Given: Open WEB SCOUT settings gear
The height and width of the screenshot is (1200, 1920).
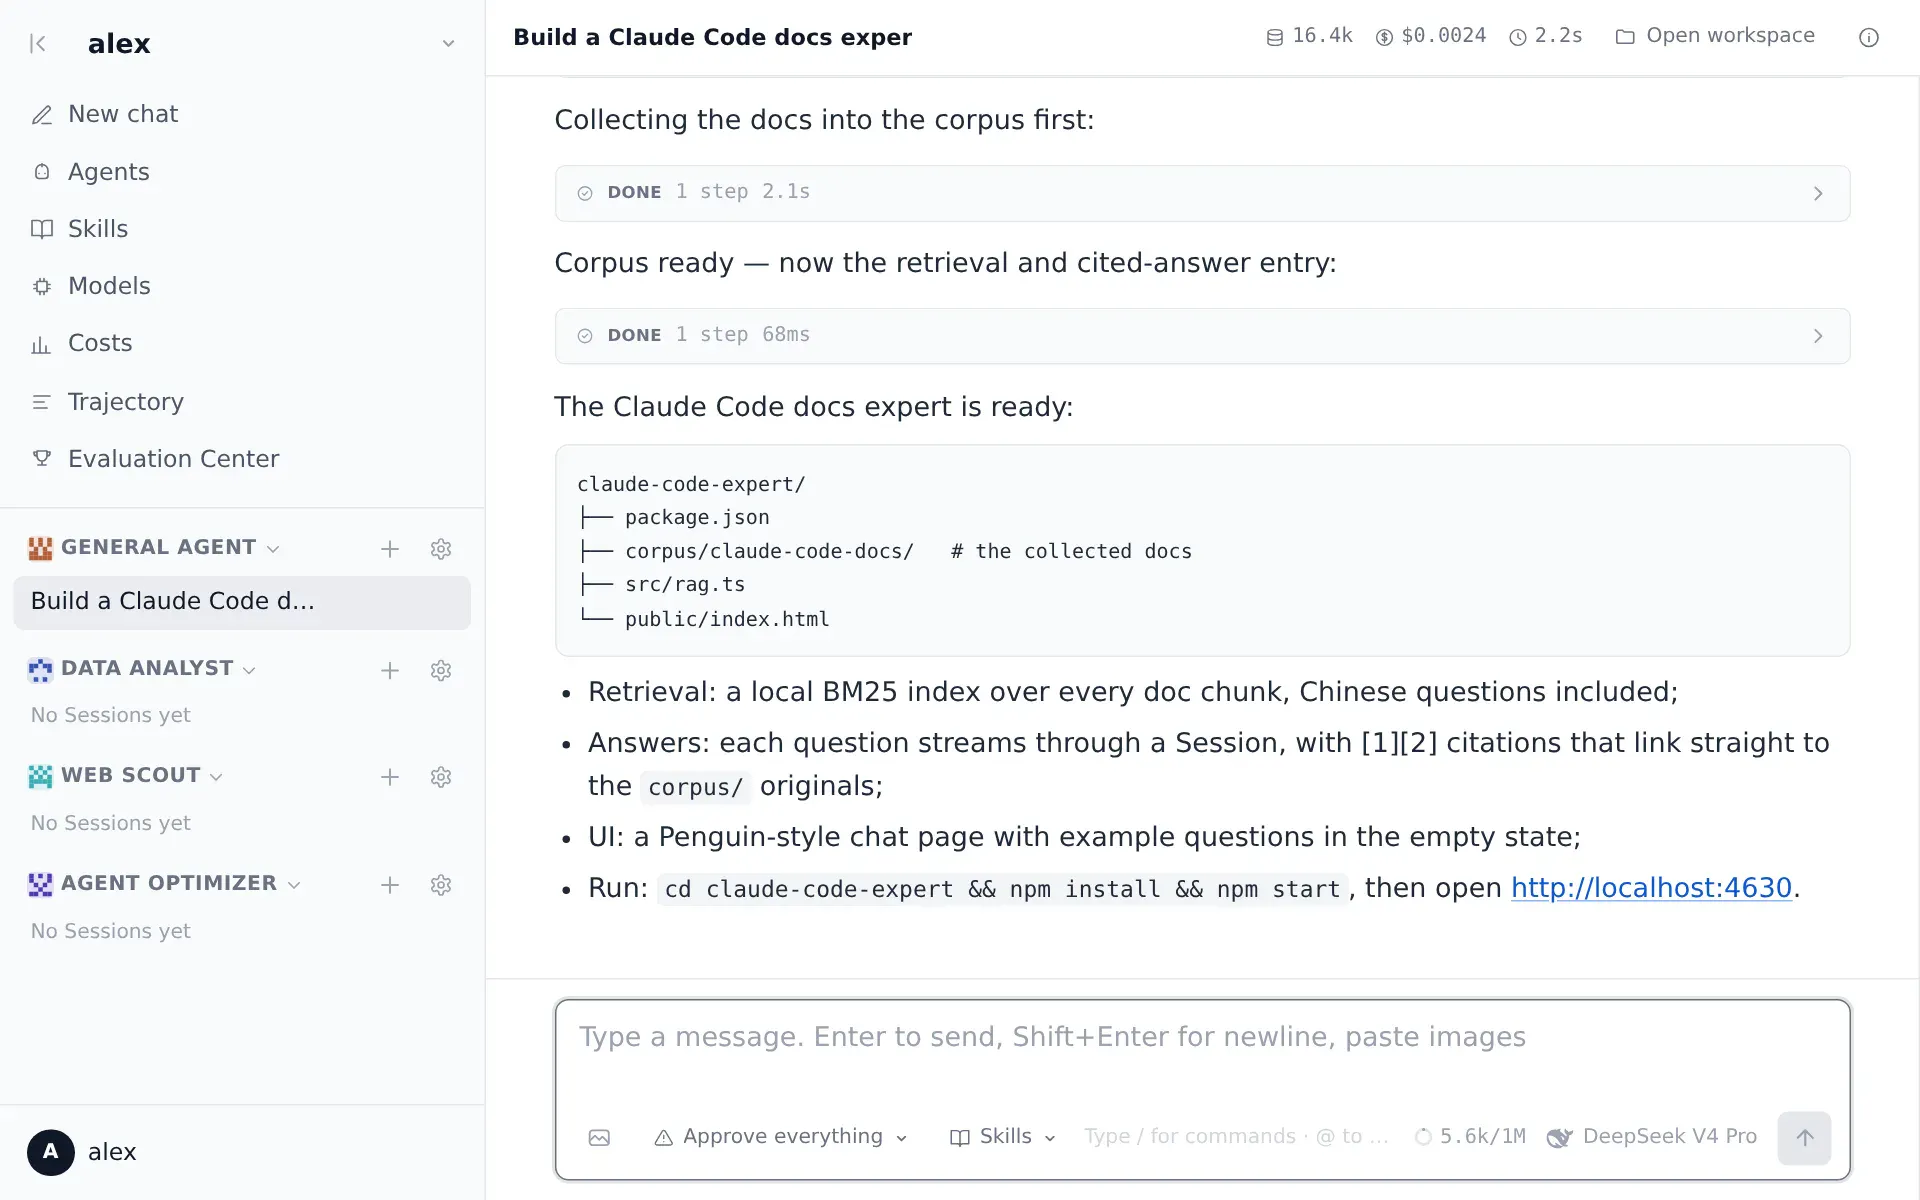Looking at the screenshot, I should 441,777.
